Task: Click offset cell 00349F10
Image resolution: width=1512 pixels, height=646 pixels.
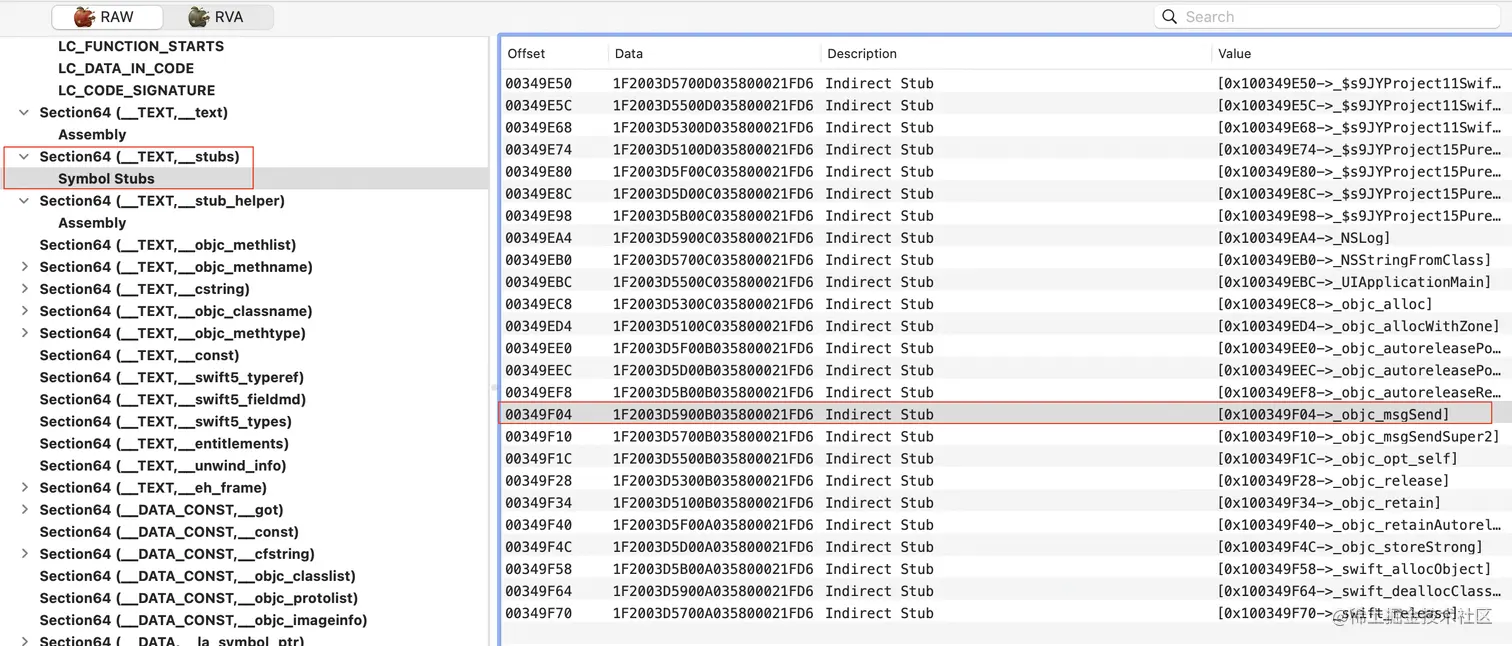Action: [x=539, y=437]
